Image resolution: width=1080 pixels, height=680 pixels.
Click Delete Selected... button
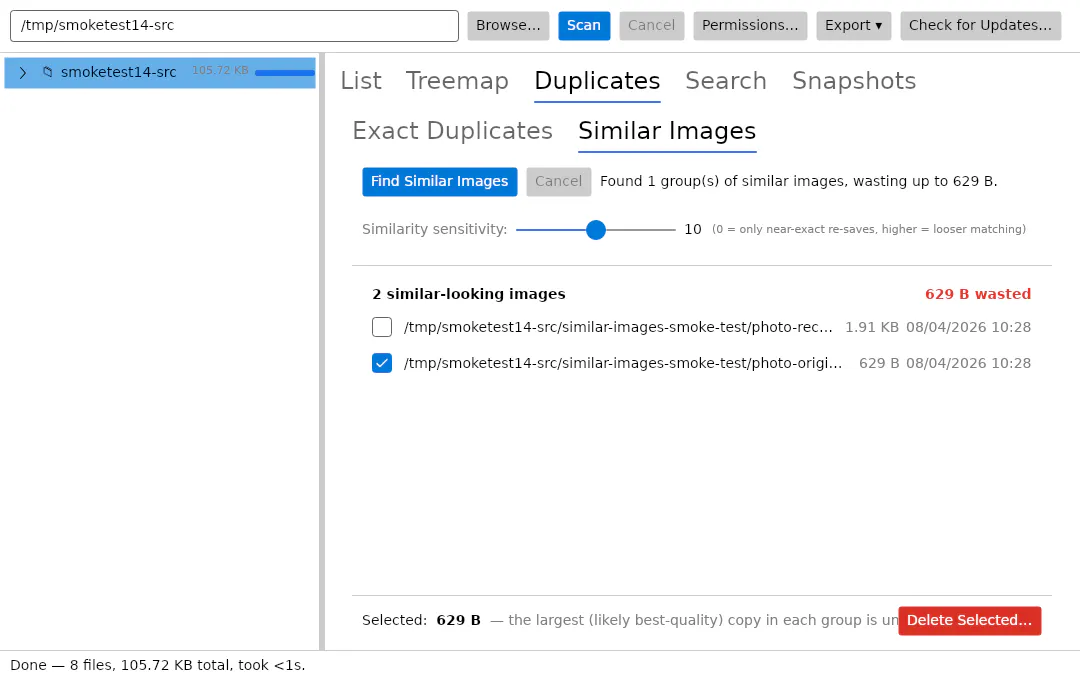(970, 621)
